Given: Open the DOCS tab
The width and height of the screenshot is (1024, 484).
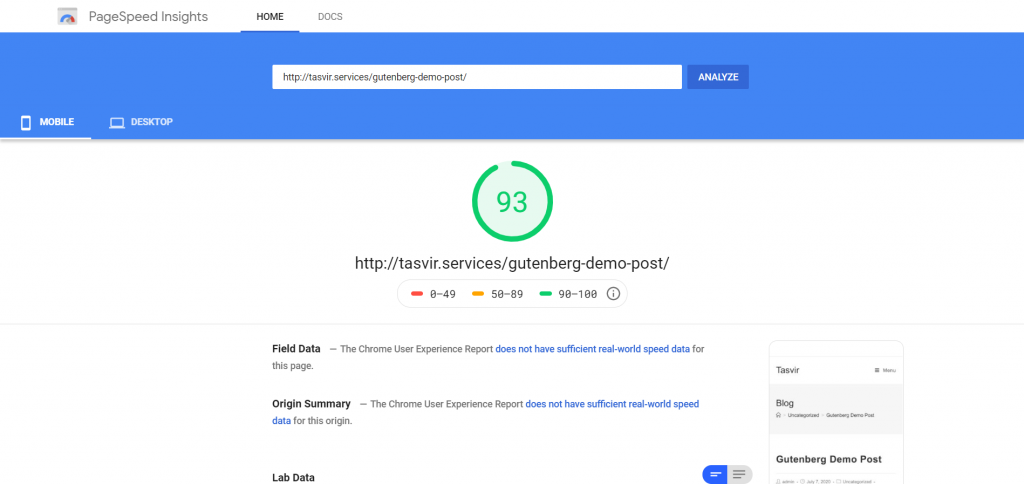Looking at the screenshot, I should click(330, 17).
